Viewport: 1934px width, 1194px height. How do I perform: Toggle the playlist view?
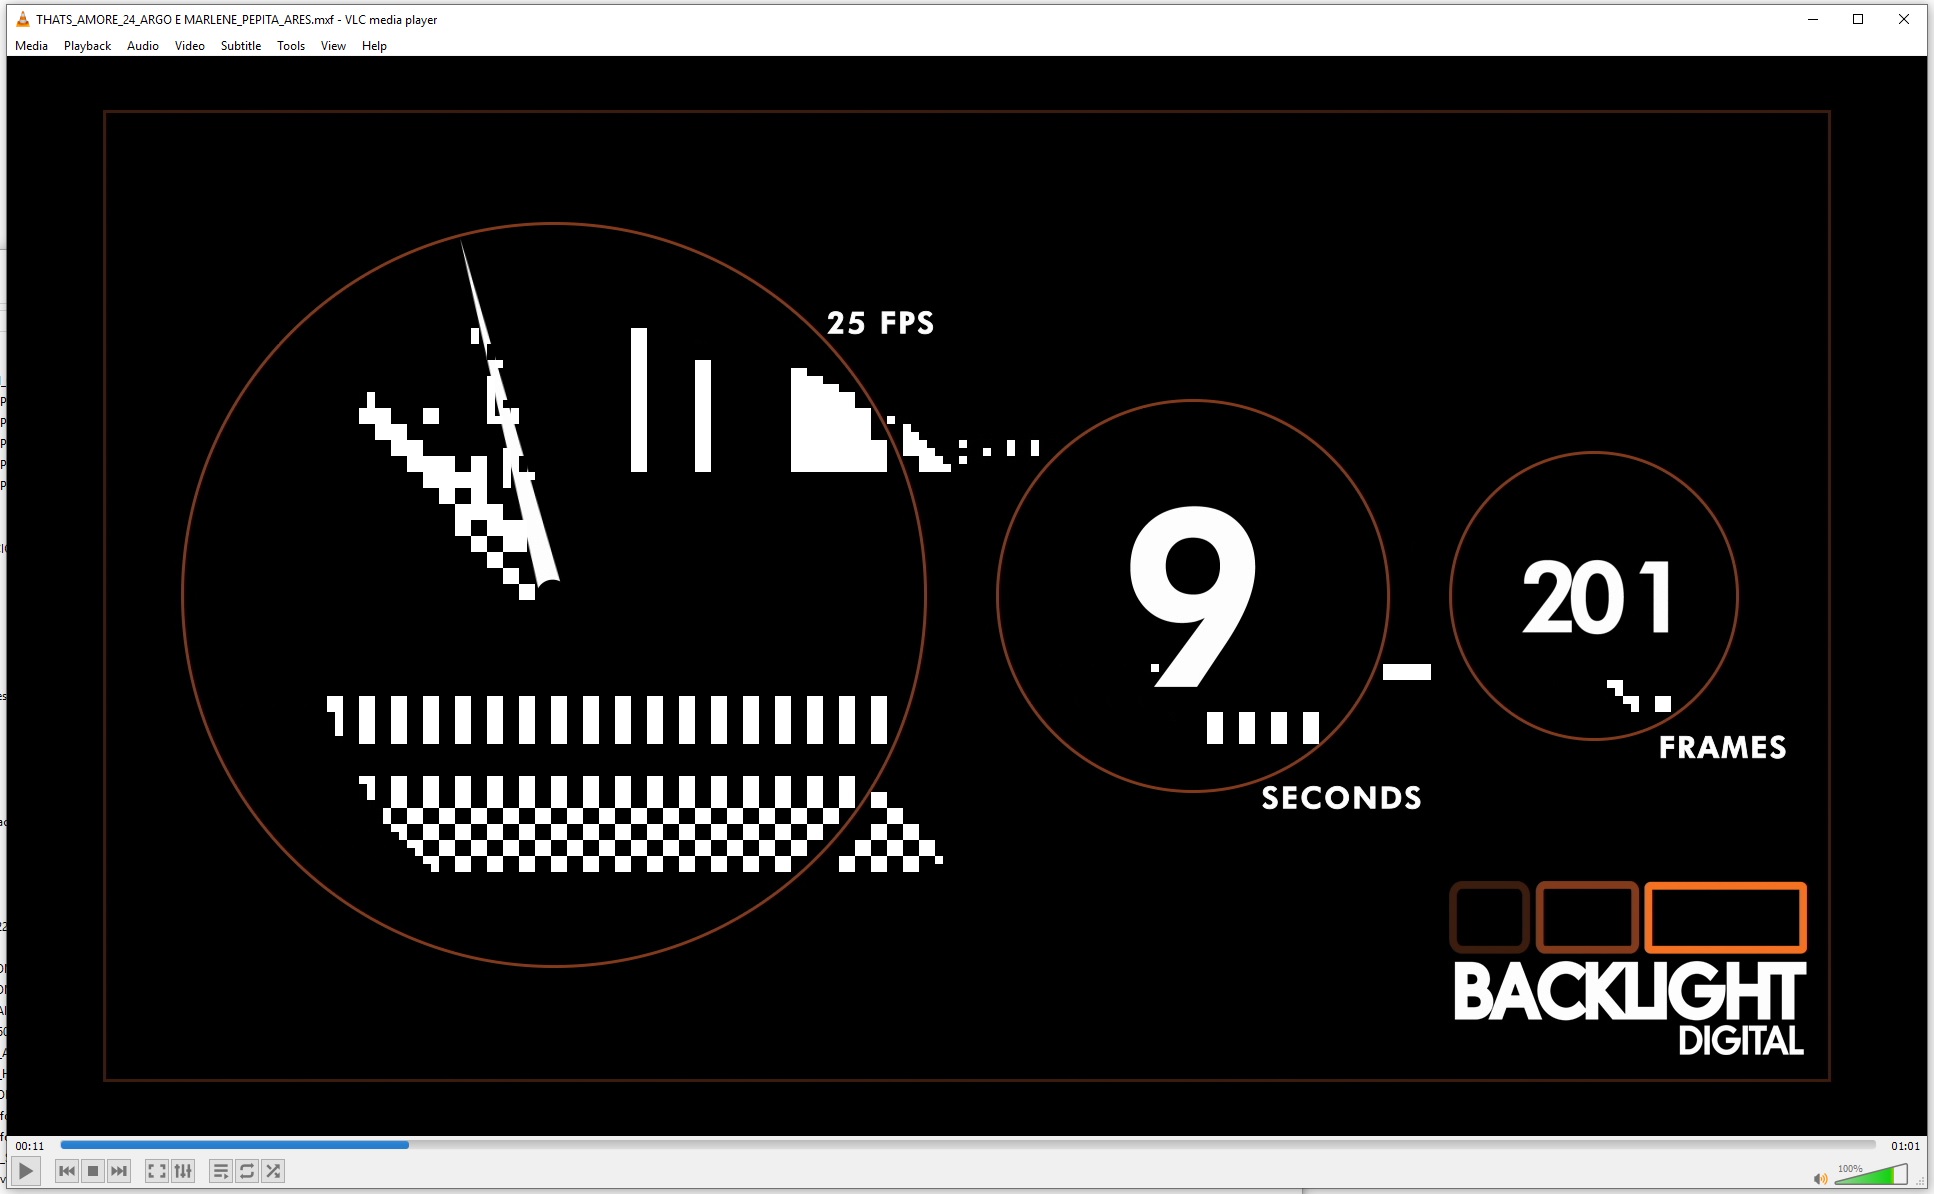[x=221, y=1171]
